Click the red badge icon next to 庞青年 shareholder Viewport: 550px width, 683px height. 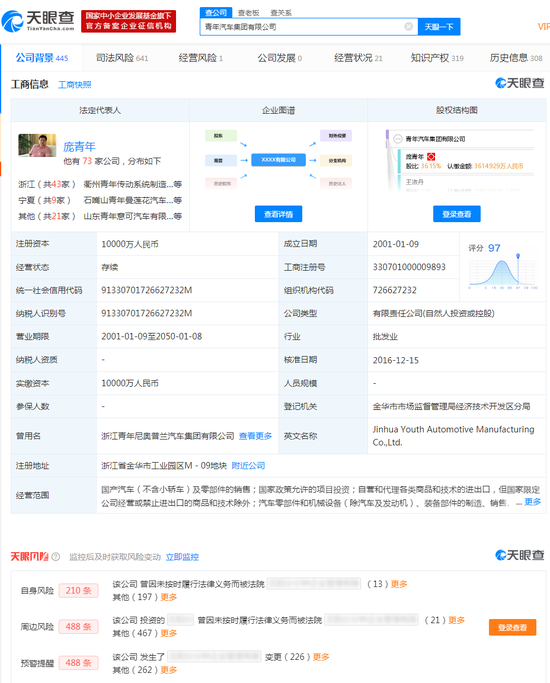[431, 156]
